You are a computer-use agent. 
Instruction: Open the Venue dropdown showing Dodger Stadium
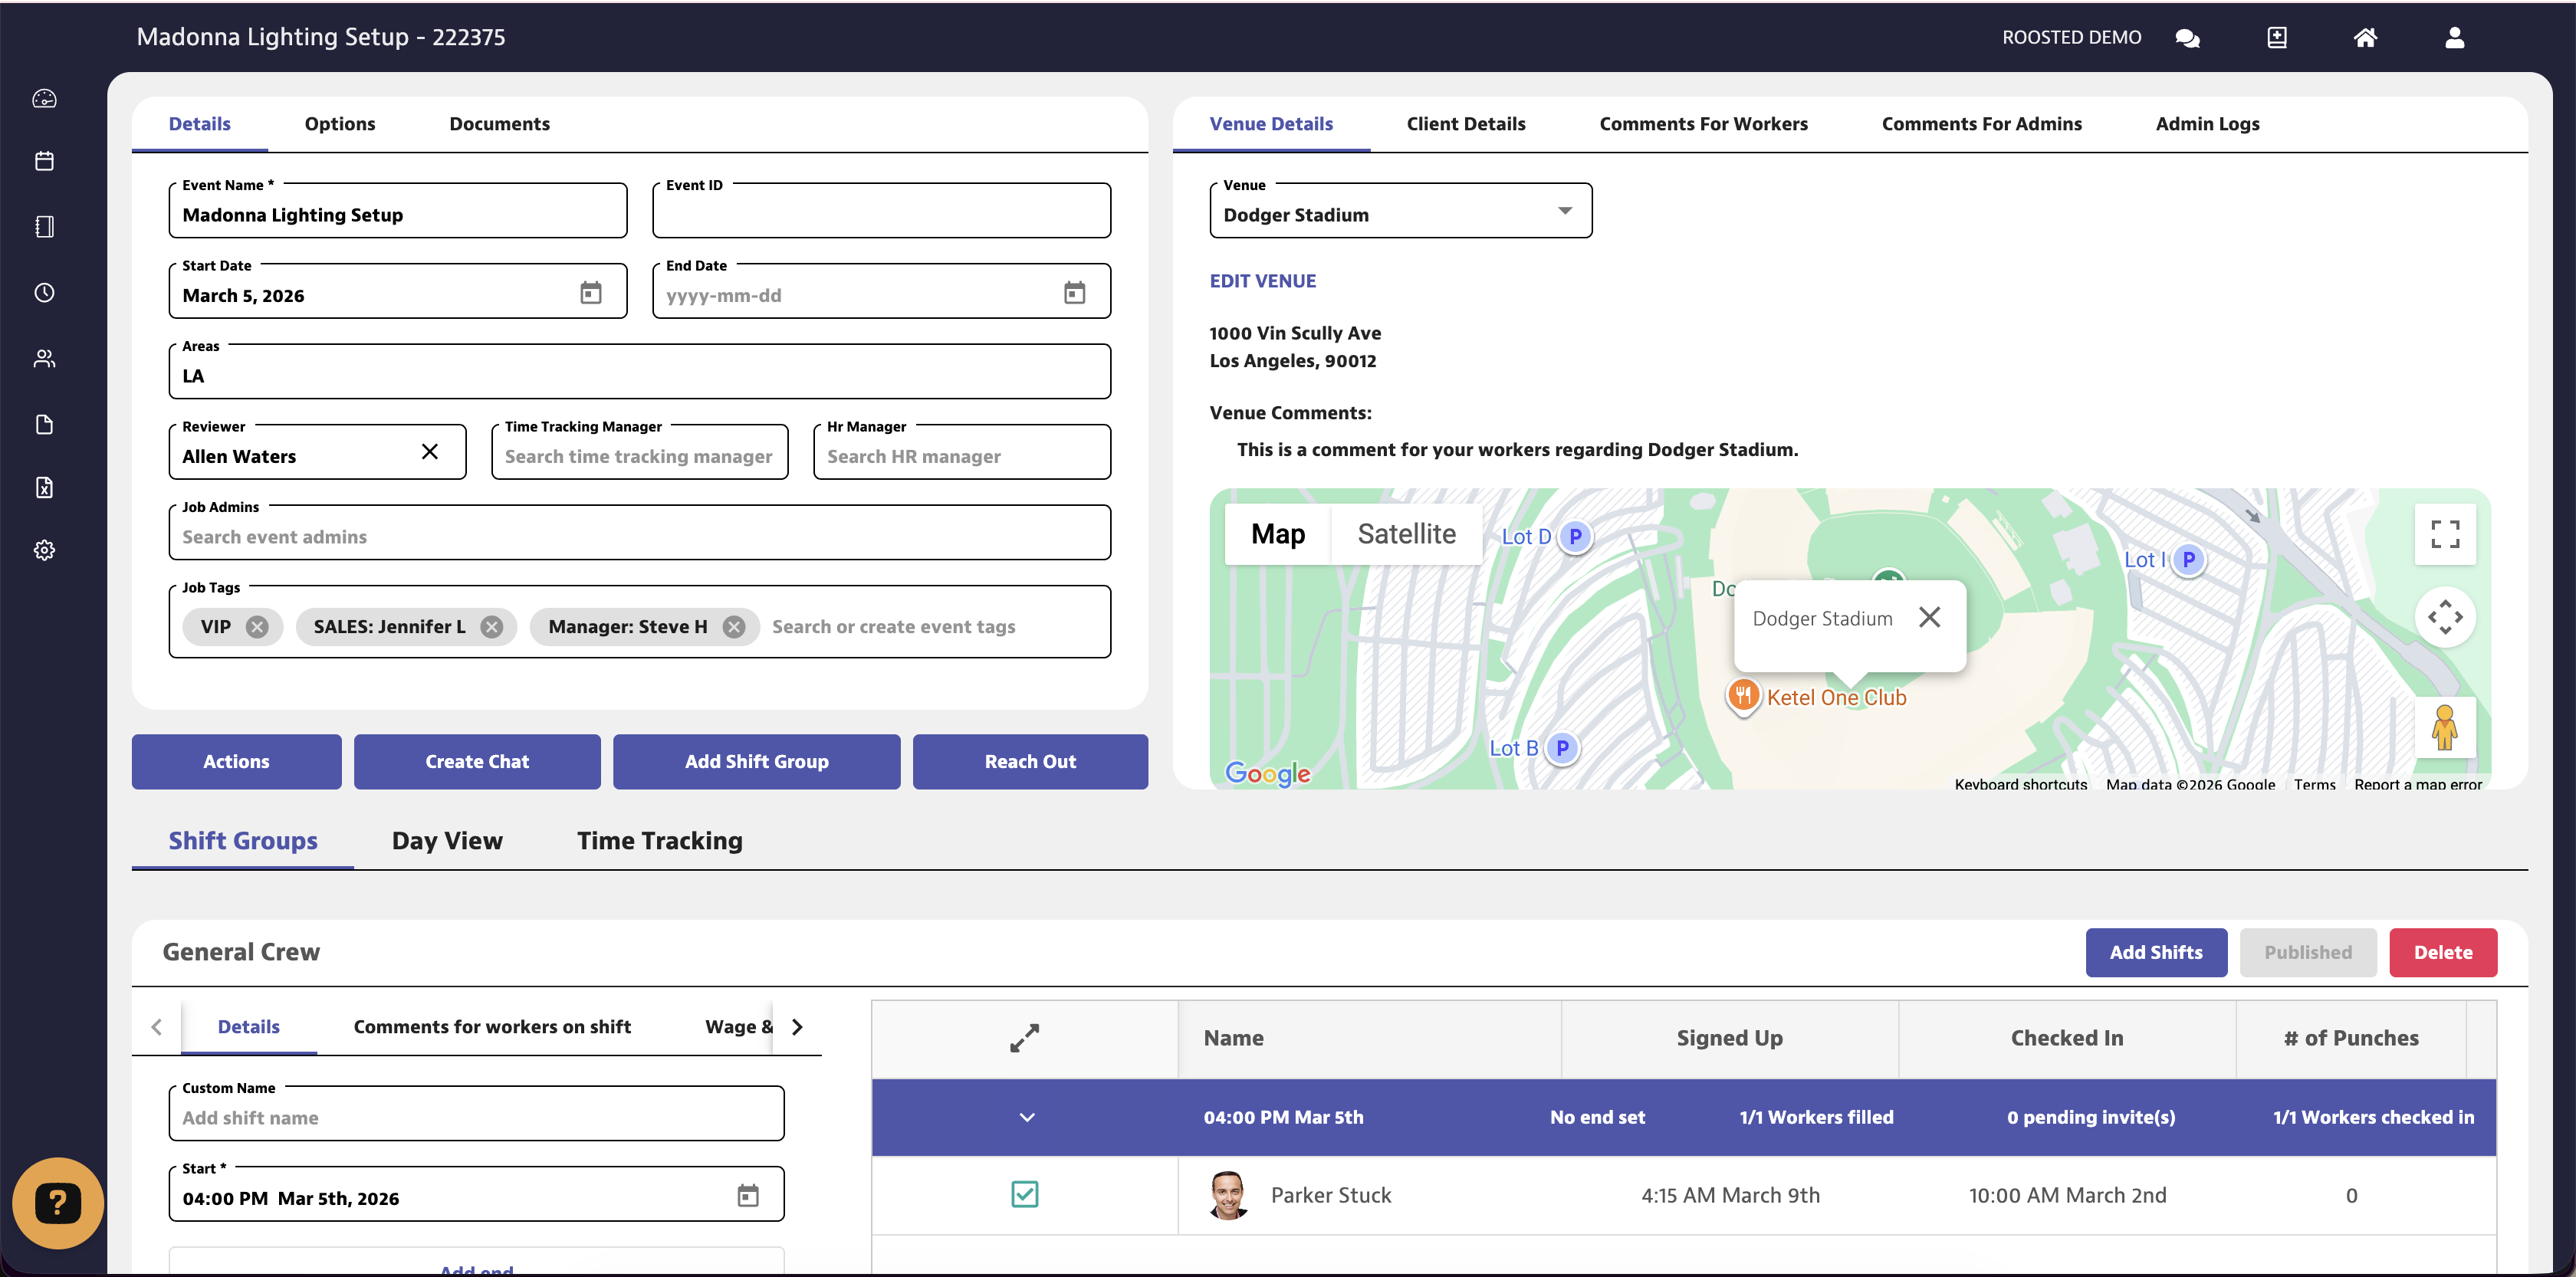pos(1400,214)
